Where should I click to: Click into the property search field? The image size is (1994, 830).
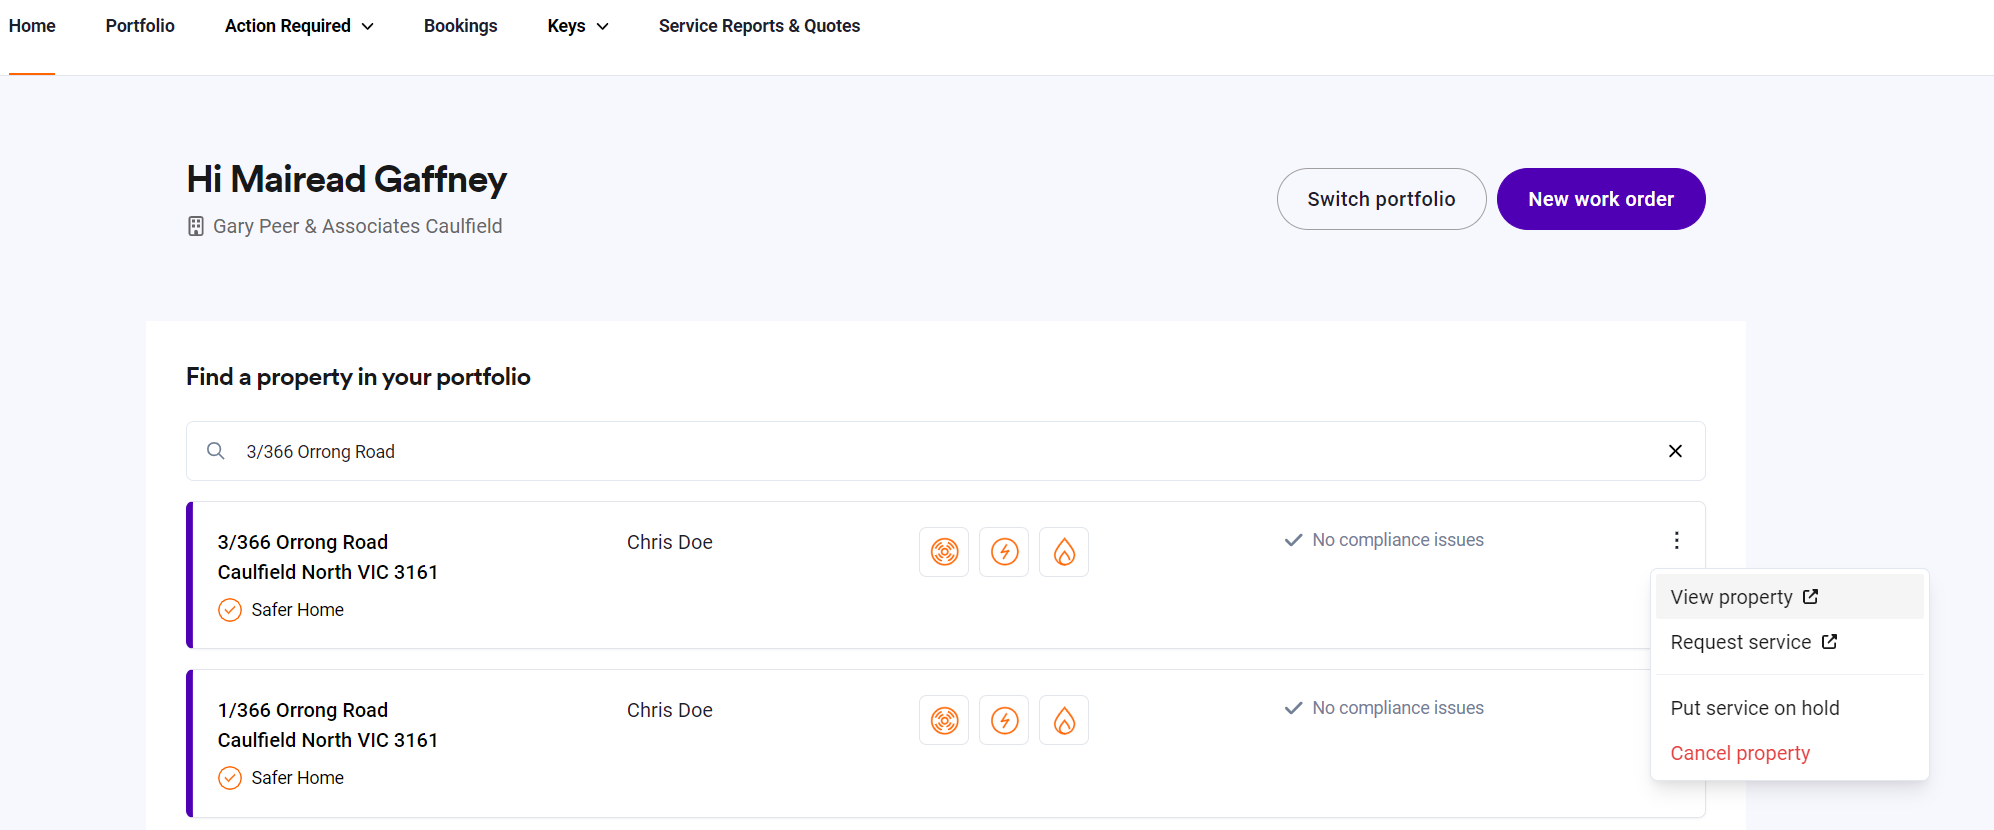(900, 451)
